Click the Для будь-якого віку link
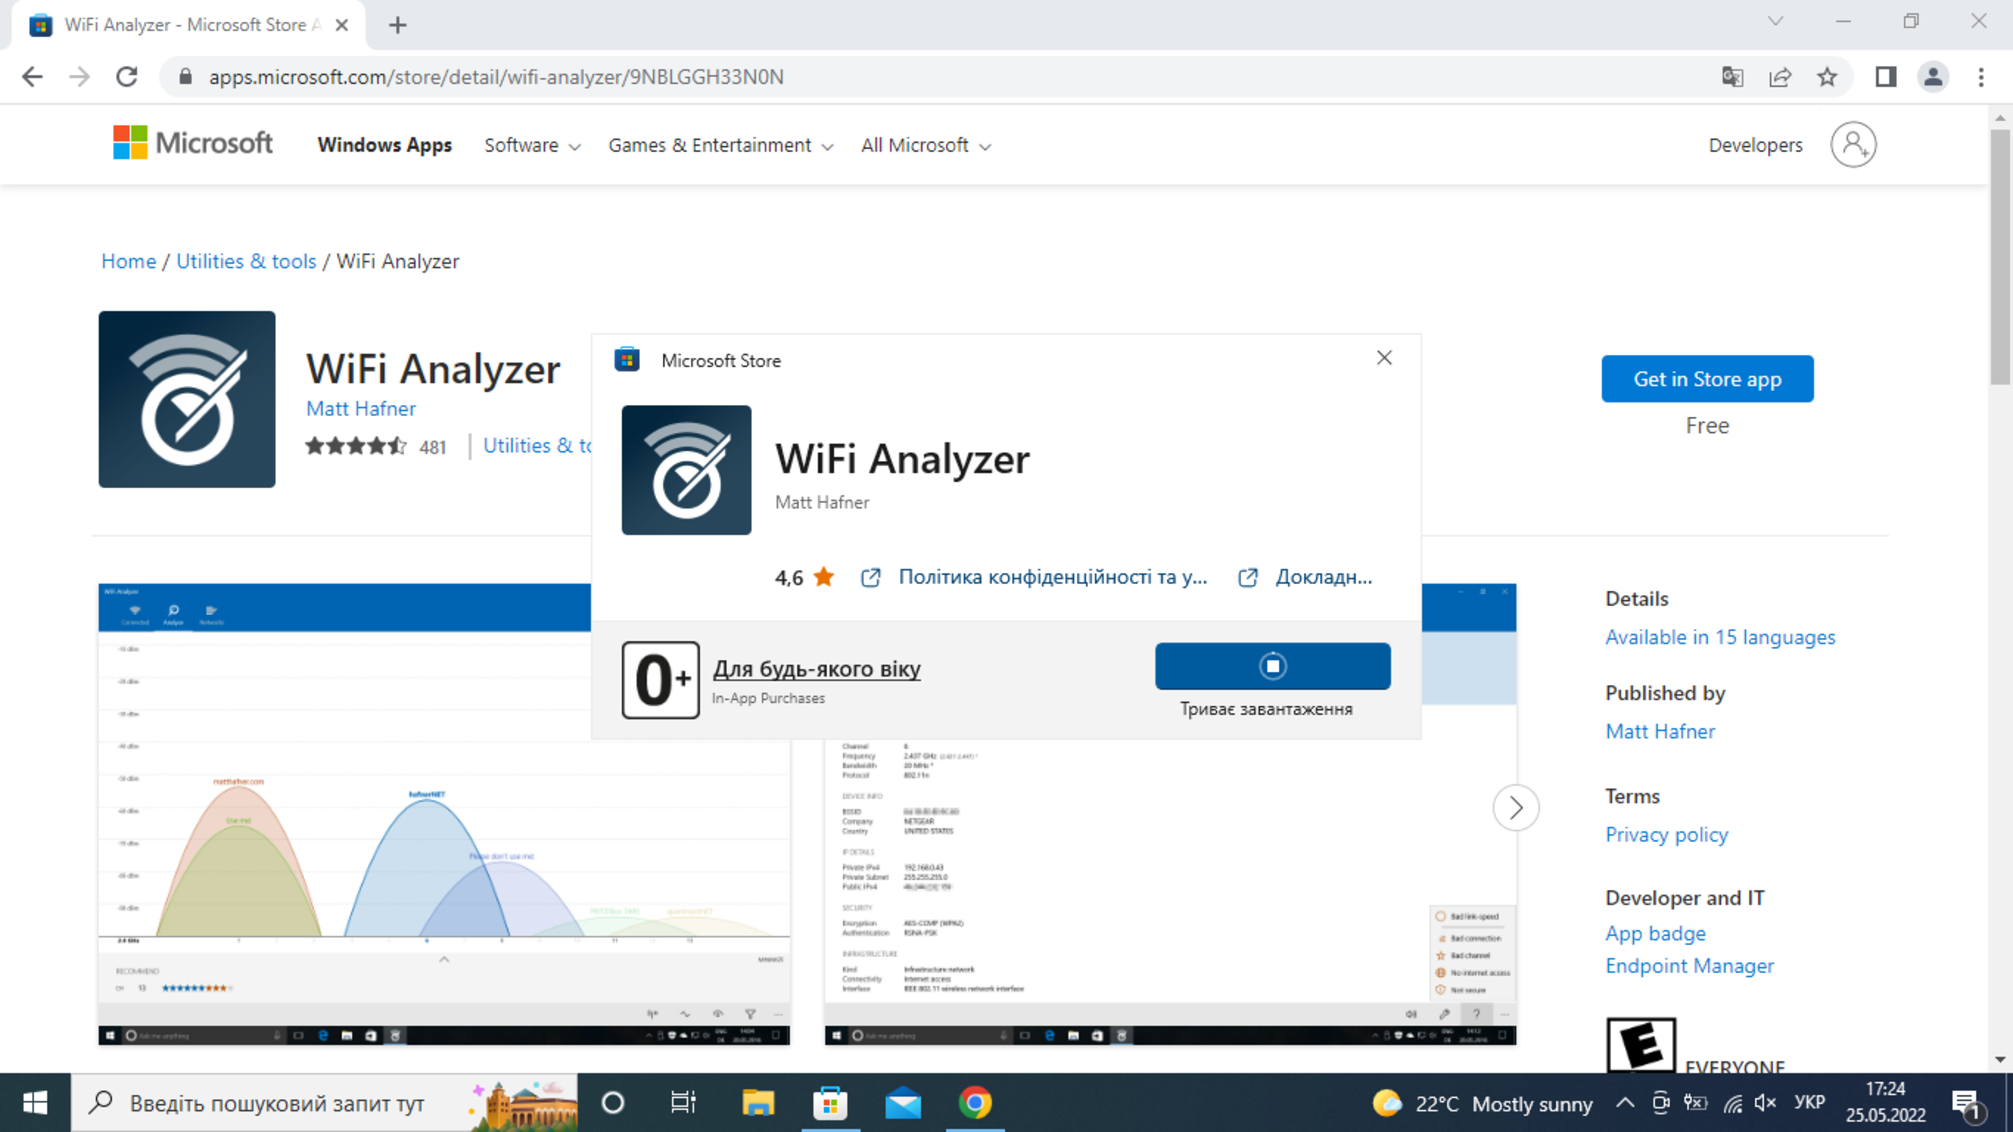2013x1132 pixels. pos(816,668)
